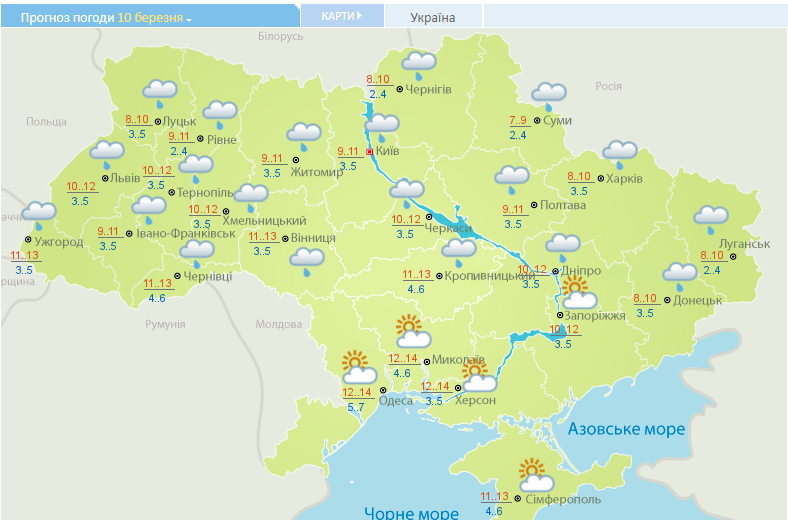Select the Україна tab
Screen dimensions: 788x520
pyautogui.click(x=432, y=17)
